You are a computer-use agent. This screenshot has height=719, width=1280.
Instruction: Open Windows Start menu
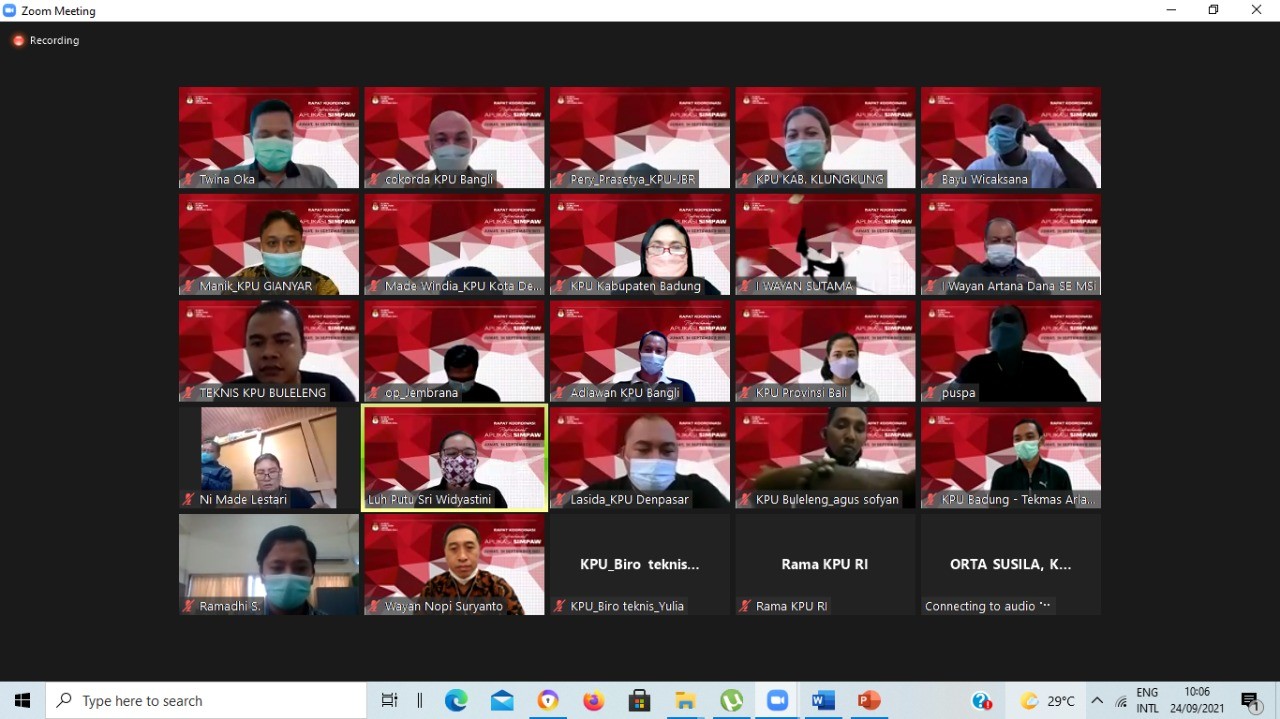tap(22, 701)
